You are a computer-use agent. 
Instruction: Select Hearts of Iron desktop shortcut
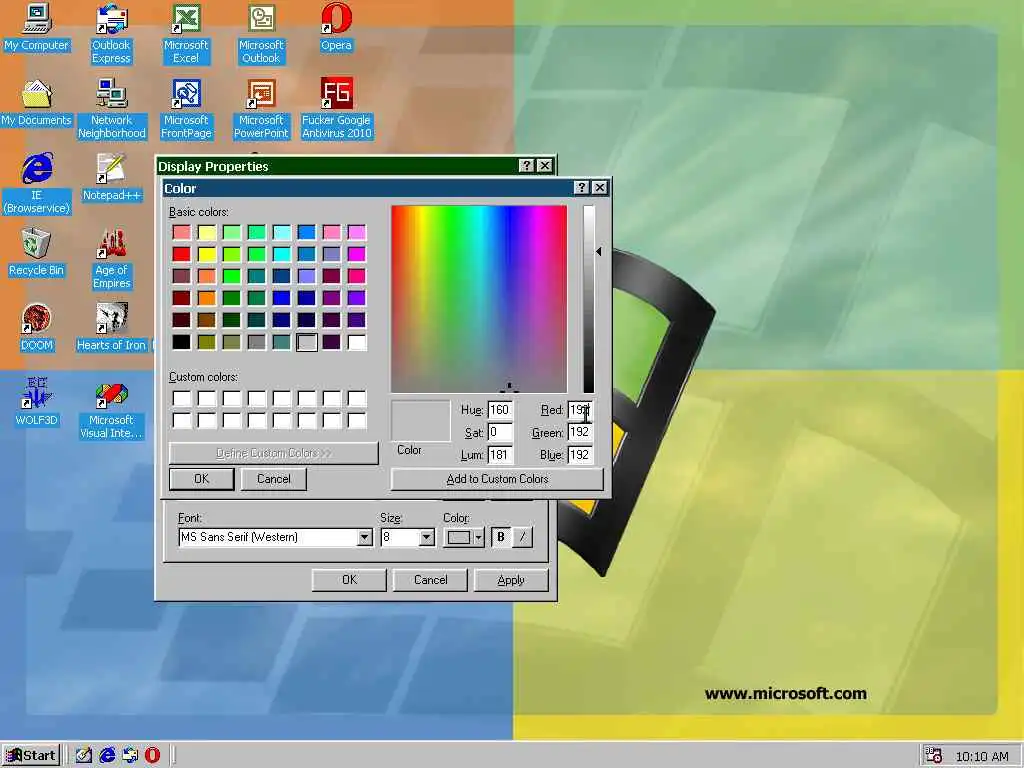click(112, 328)
